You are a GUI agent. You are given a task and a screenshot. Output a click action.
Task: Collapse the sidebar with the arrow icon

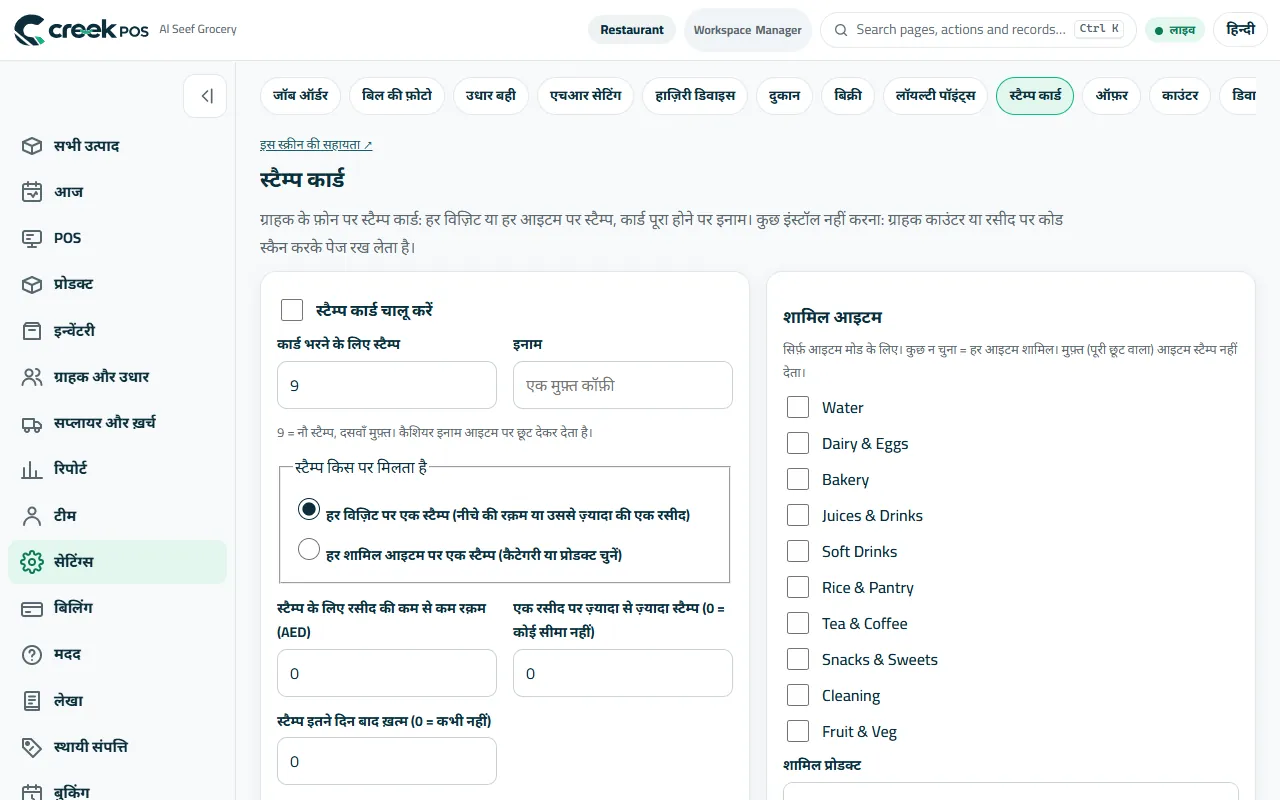click(205, 96)
